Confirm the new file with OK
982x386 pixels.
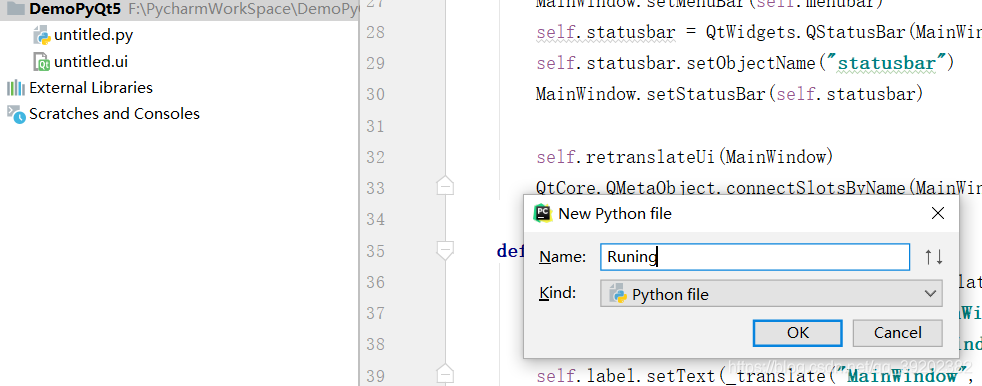click(797, 333)
